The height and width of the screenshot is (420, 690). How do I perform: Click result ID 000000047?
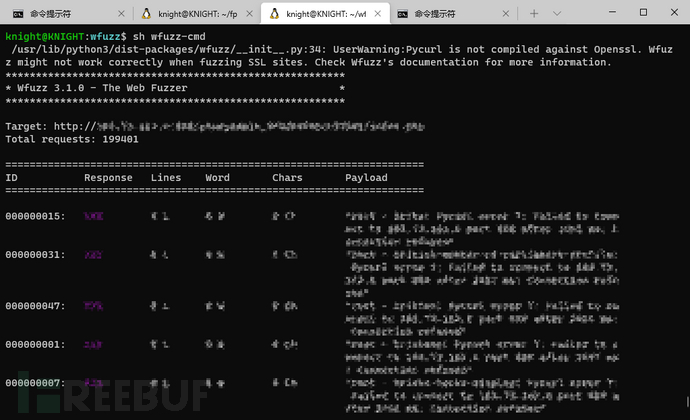click(x=35, y=306)
